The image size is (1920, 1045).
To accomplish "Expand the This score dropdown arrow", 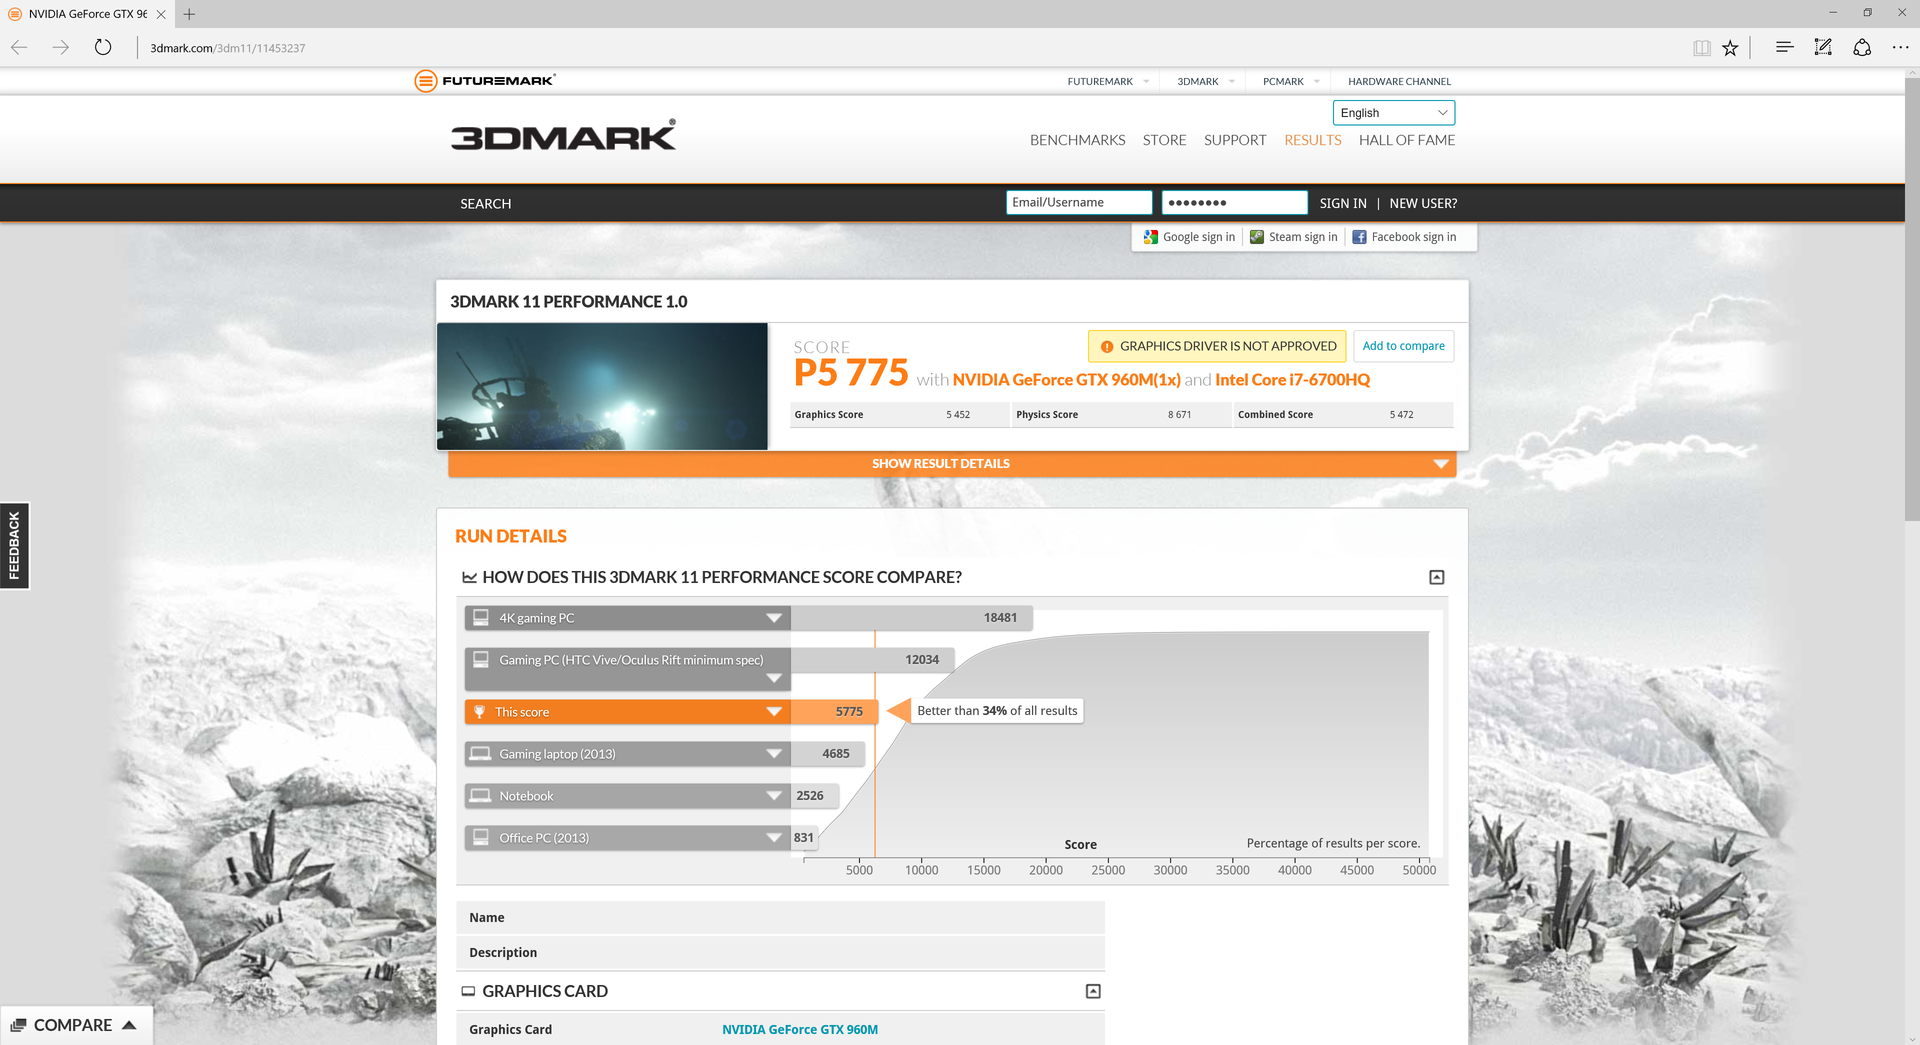I will (x=774, y=712).
